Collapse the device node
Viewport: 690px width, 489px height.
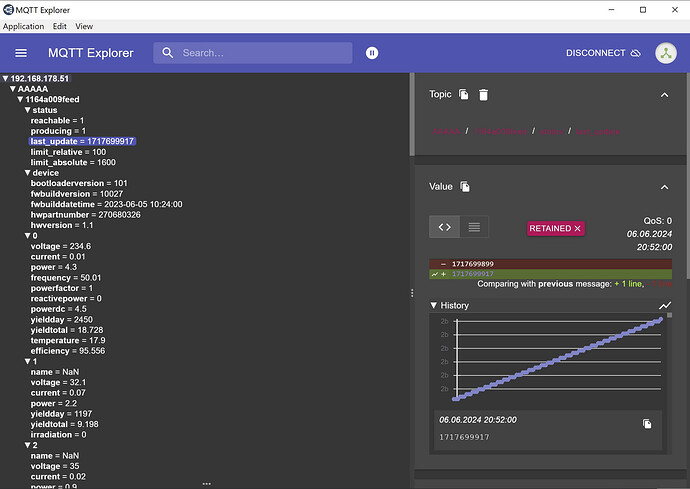(27, 173)
